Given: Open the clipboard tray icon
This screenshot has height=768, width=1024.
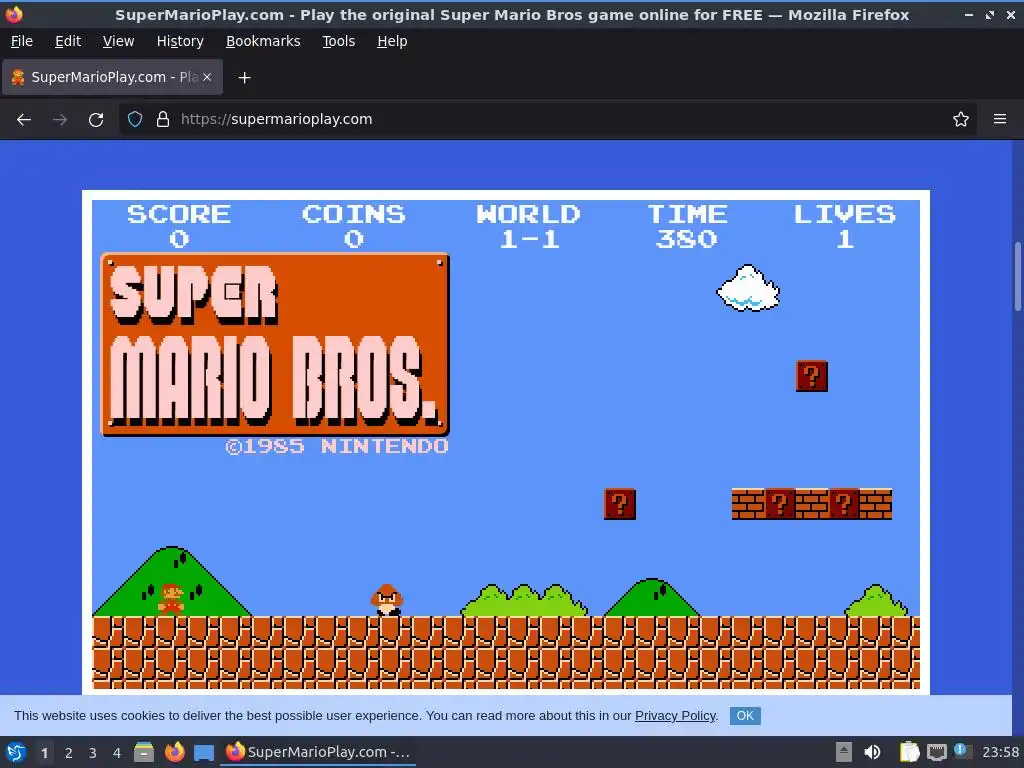Looking at the screenshot, I should pos(909,752).
